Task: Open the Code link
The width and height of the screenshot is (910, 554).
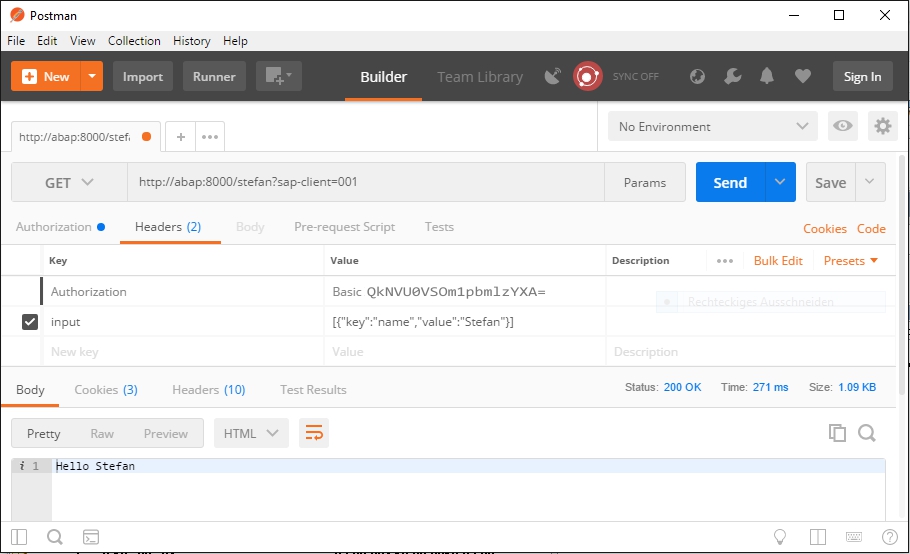Action: point(871,229)
